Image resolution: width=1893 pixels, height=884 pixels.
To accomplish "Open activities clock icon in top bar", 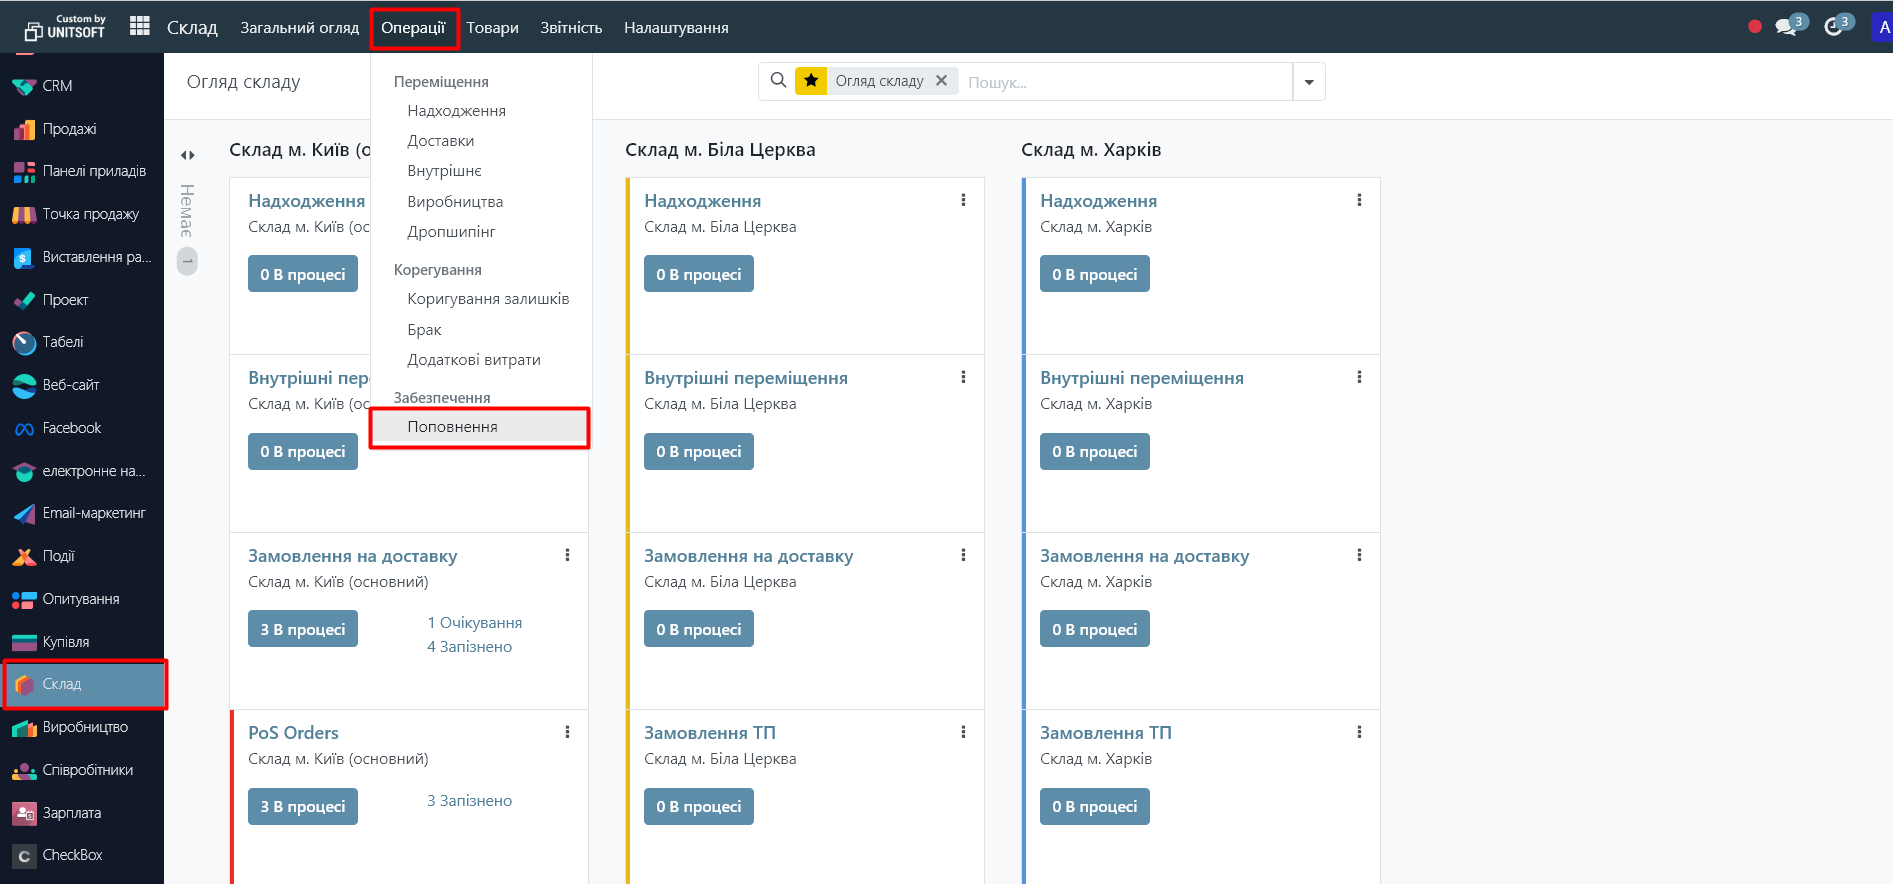I will pos(1833,27).
